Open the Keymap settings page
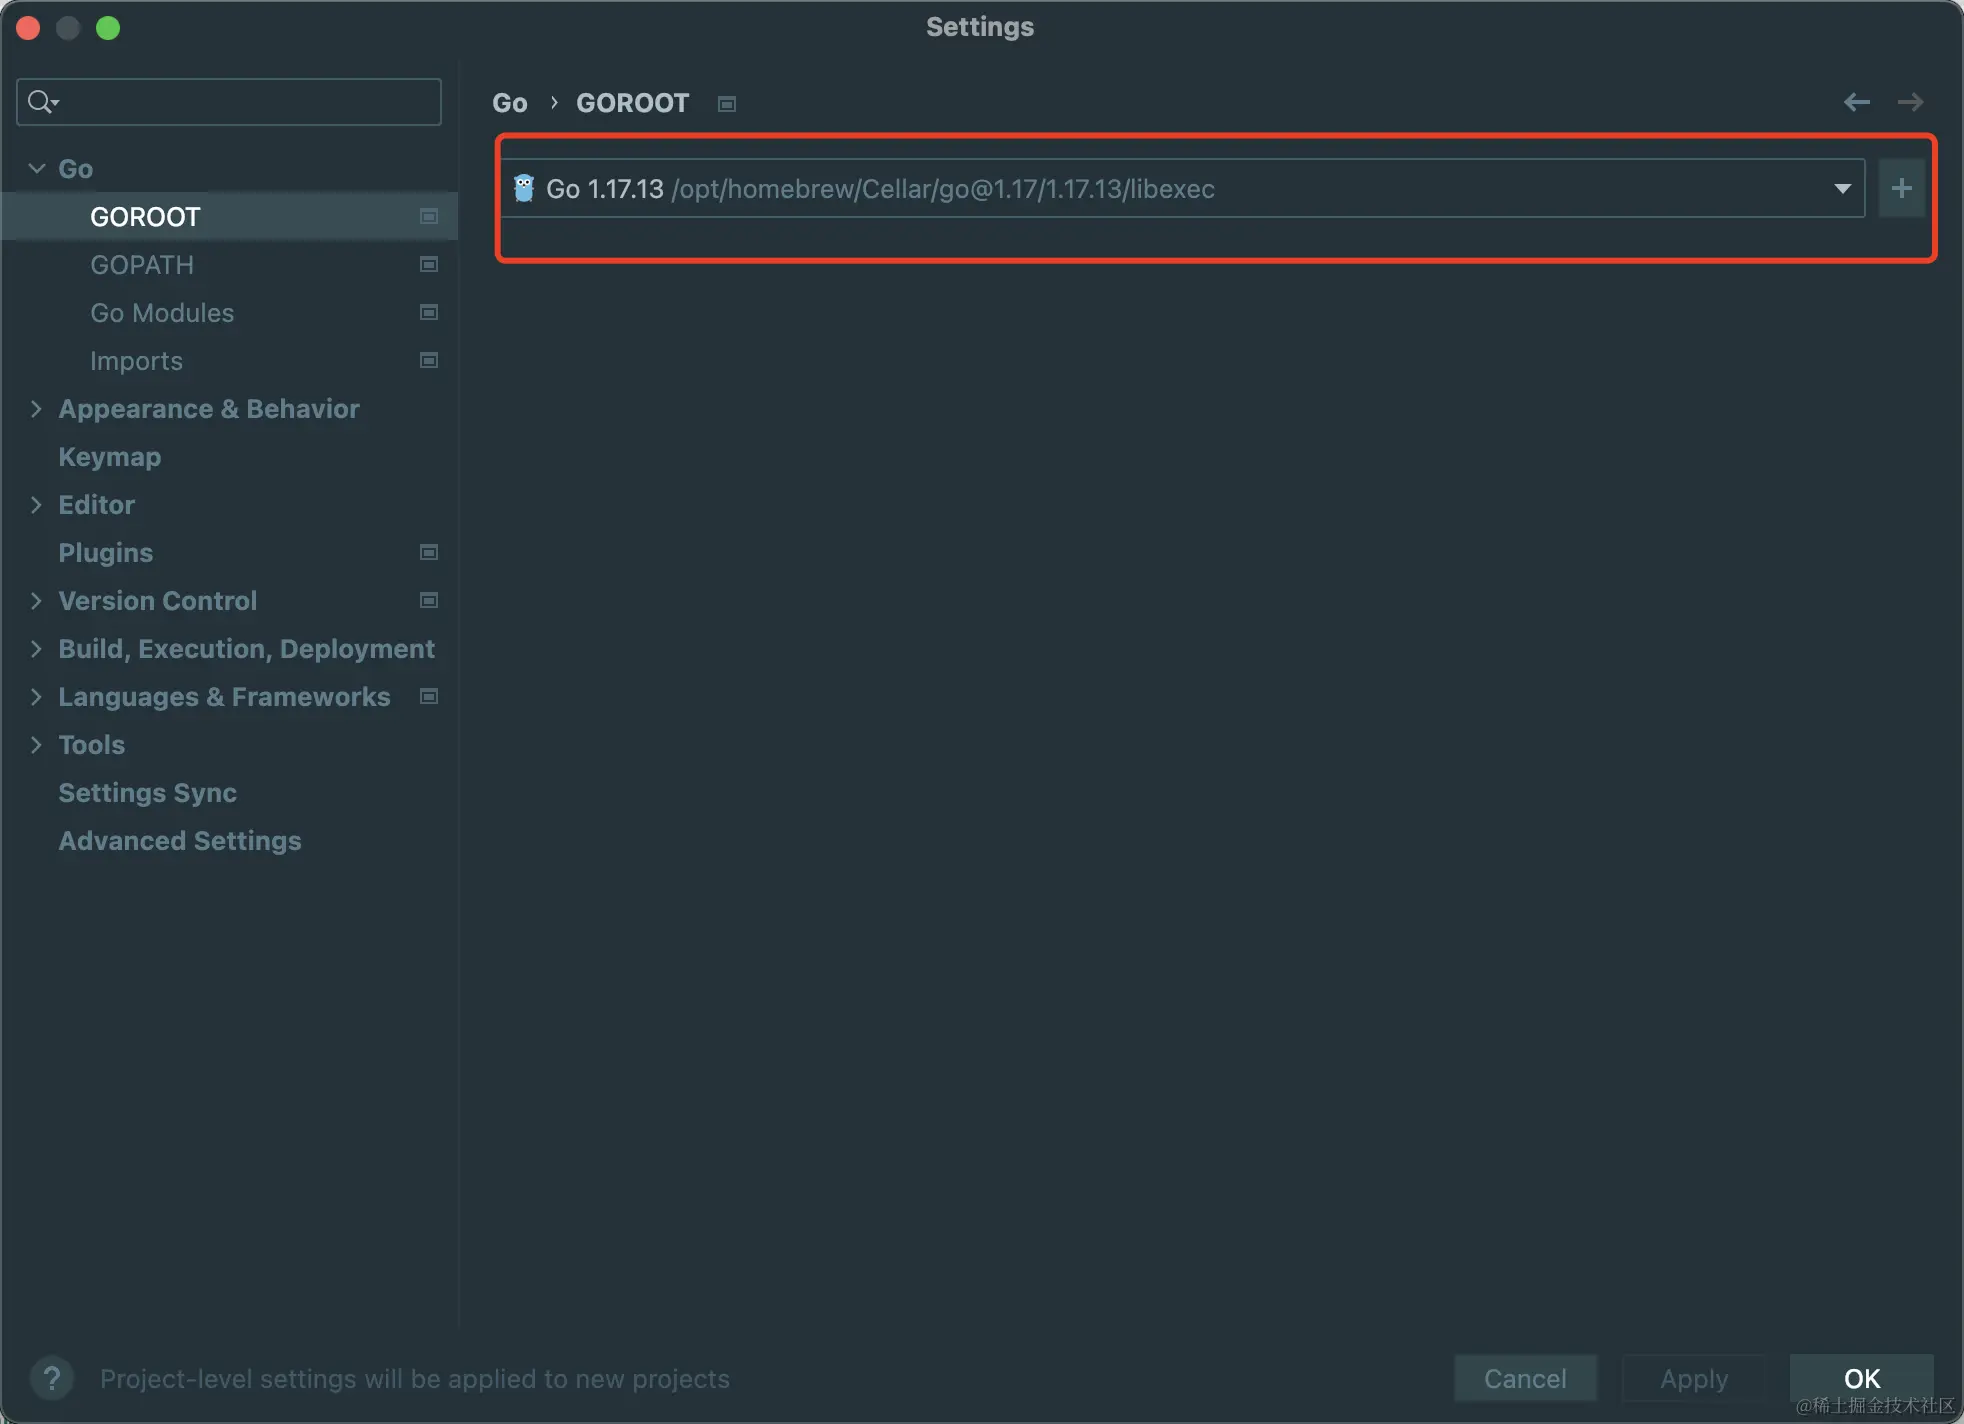Viewport: 1964px width, 1424px height. click(x=109, y=457)
